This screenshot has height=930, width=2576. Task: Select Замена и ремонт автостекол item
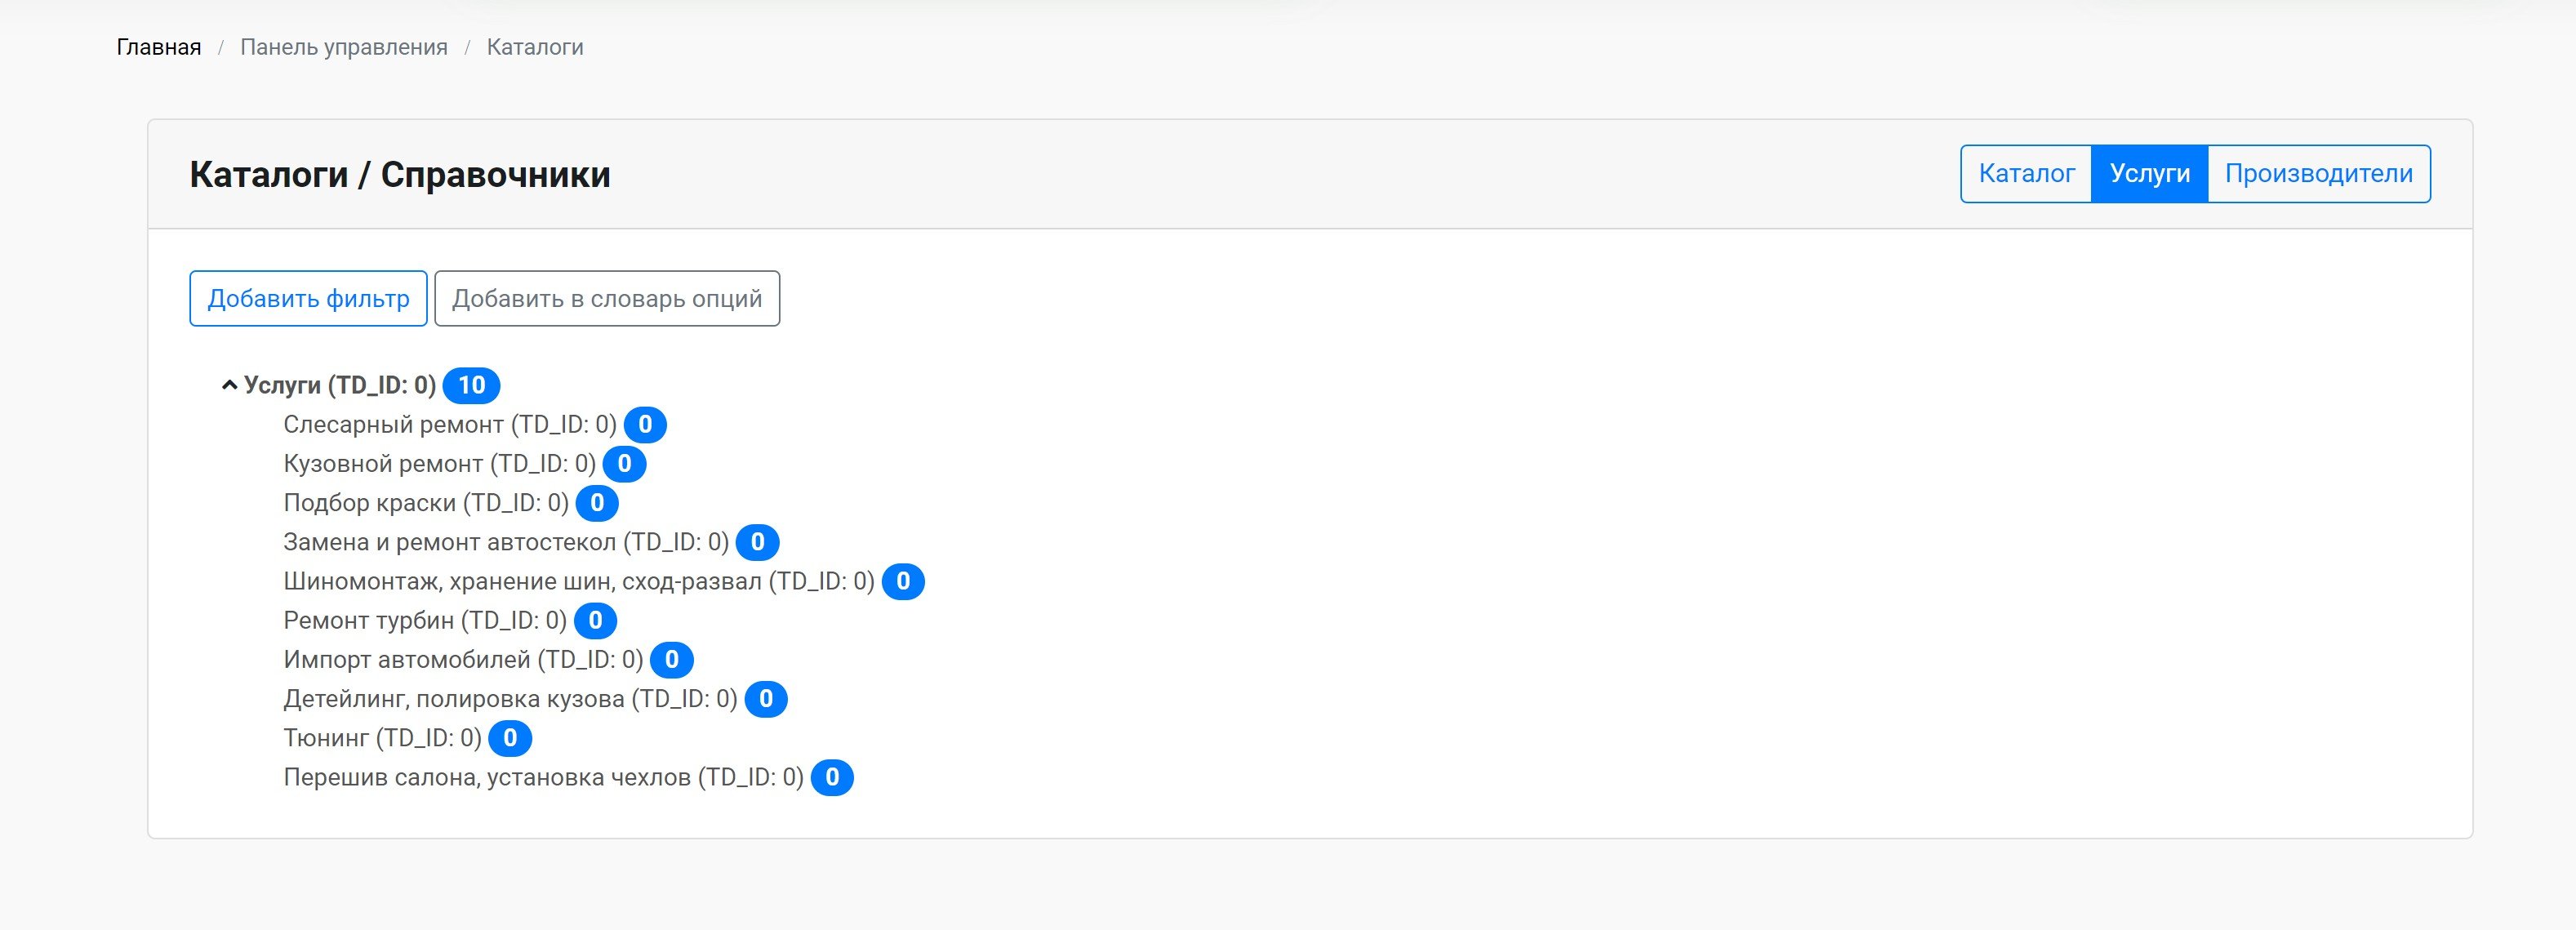[505, 542]
